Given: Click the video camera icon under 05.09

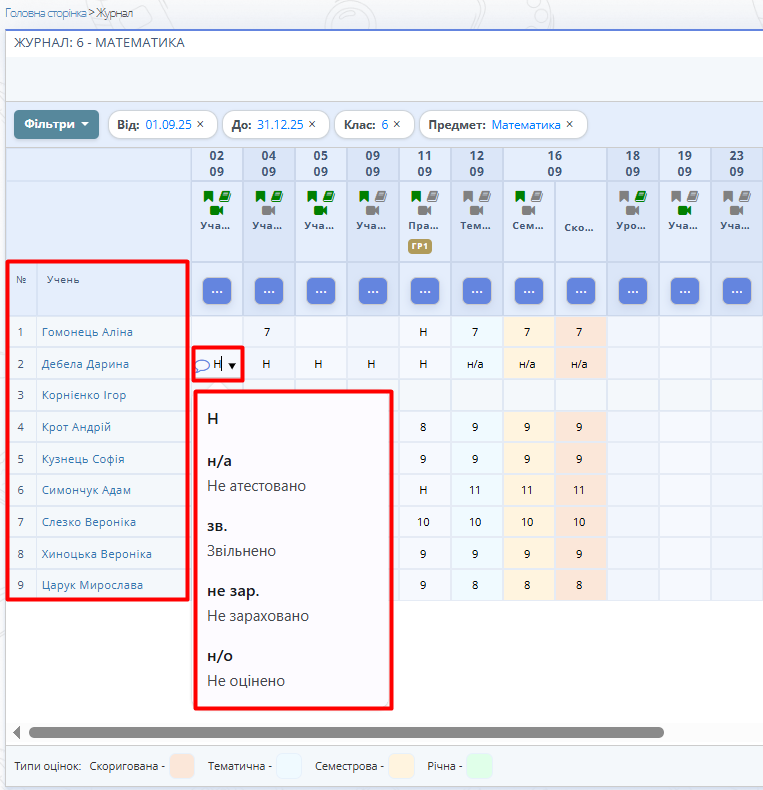Looking at the screenshot, I should [320, 211].
